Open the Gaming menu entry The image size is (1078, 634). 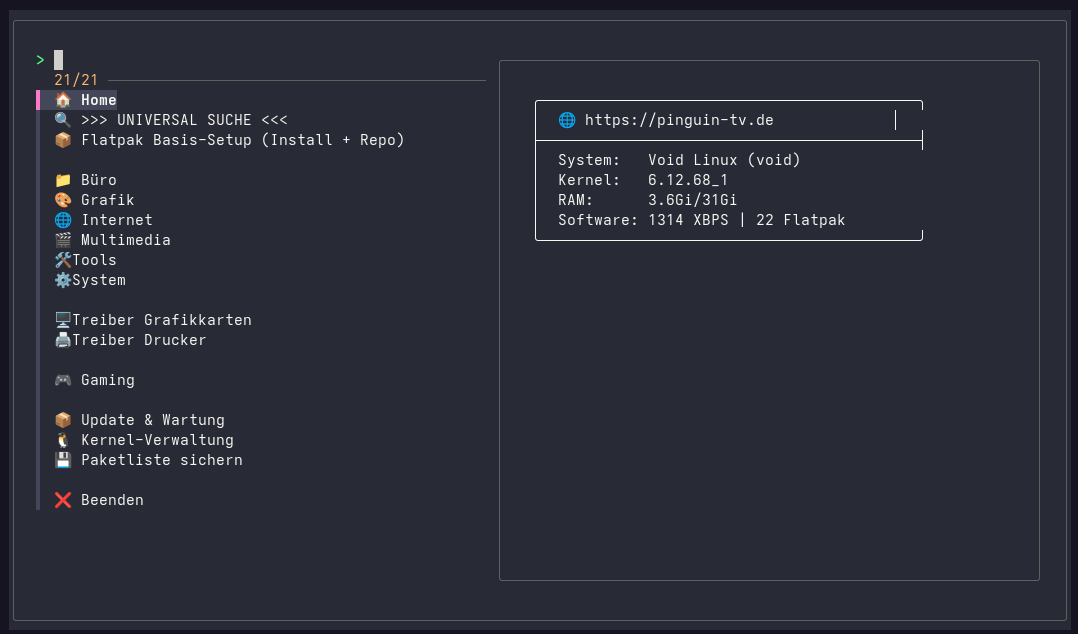pyautogui.click(x=108, y=379)
